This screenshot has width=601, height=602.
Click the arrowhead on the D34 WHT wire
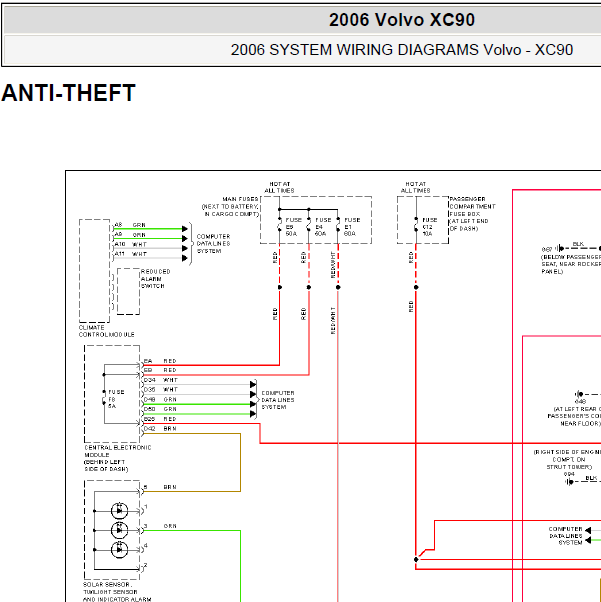point(253,384)
